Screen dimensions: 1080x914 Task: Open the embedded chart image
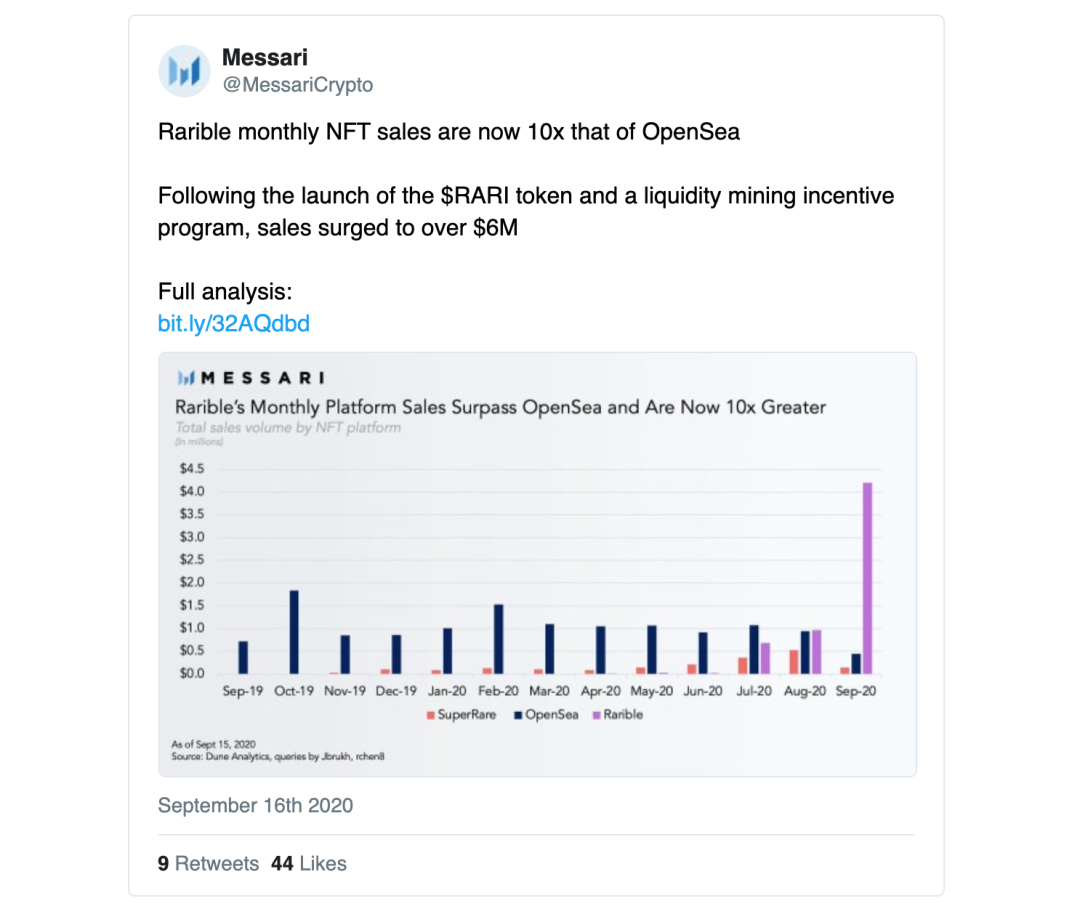tap(537, 564)
